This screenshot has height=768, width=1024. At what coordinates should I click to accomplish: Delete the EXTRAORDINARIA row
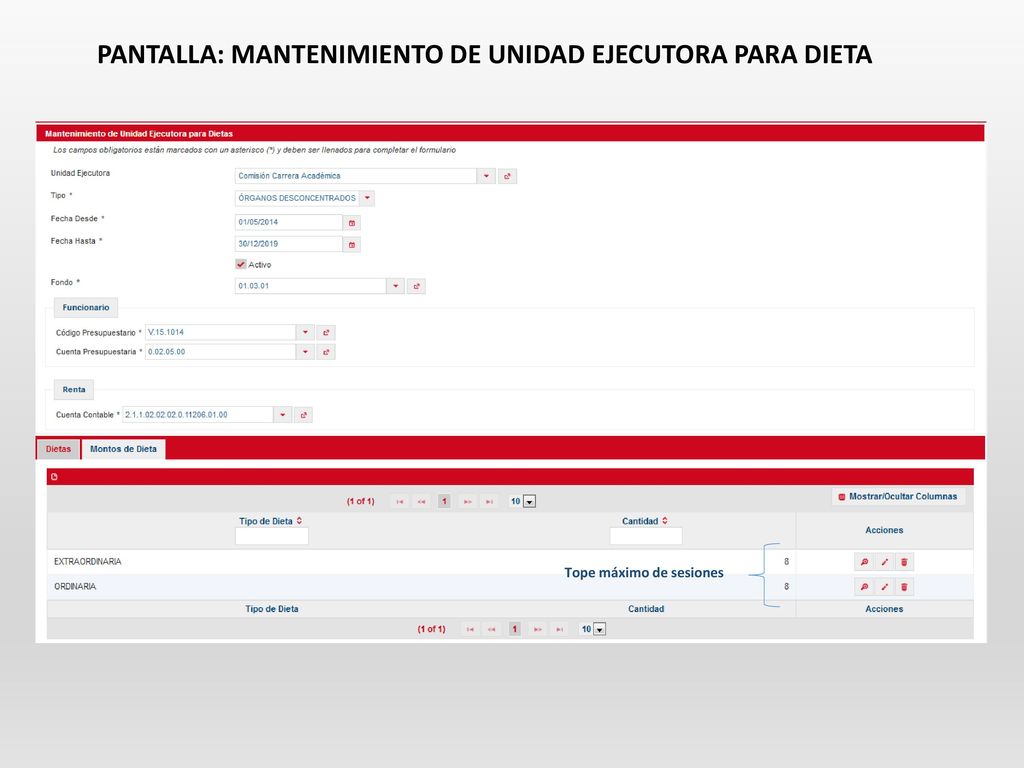tap(904, 562)
